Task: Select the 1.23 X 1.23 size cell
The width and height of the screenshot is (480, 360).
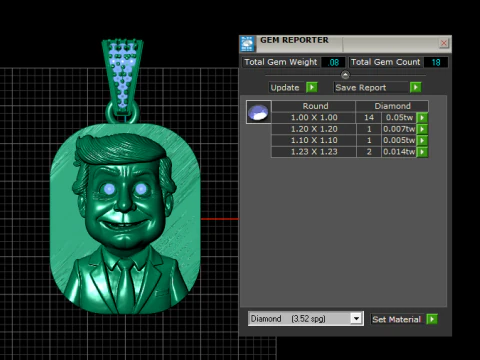Action: 314,152
